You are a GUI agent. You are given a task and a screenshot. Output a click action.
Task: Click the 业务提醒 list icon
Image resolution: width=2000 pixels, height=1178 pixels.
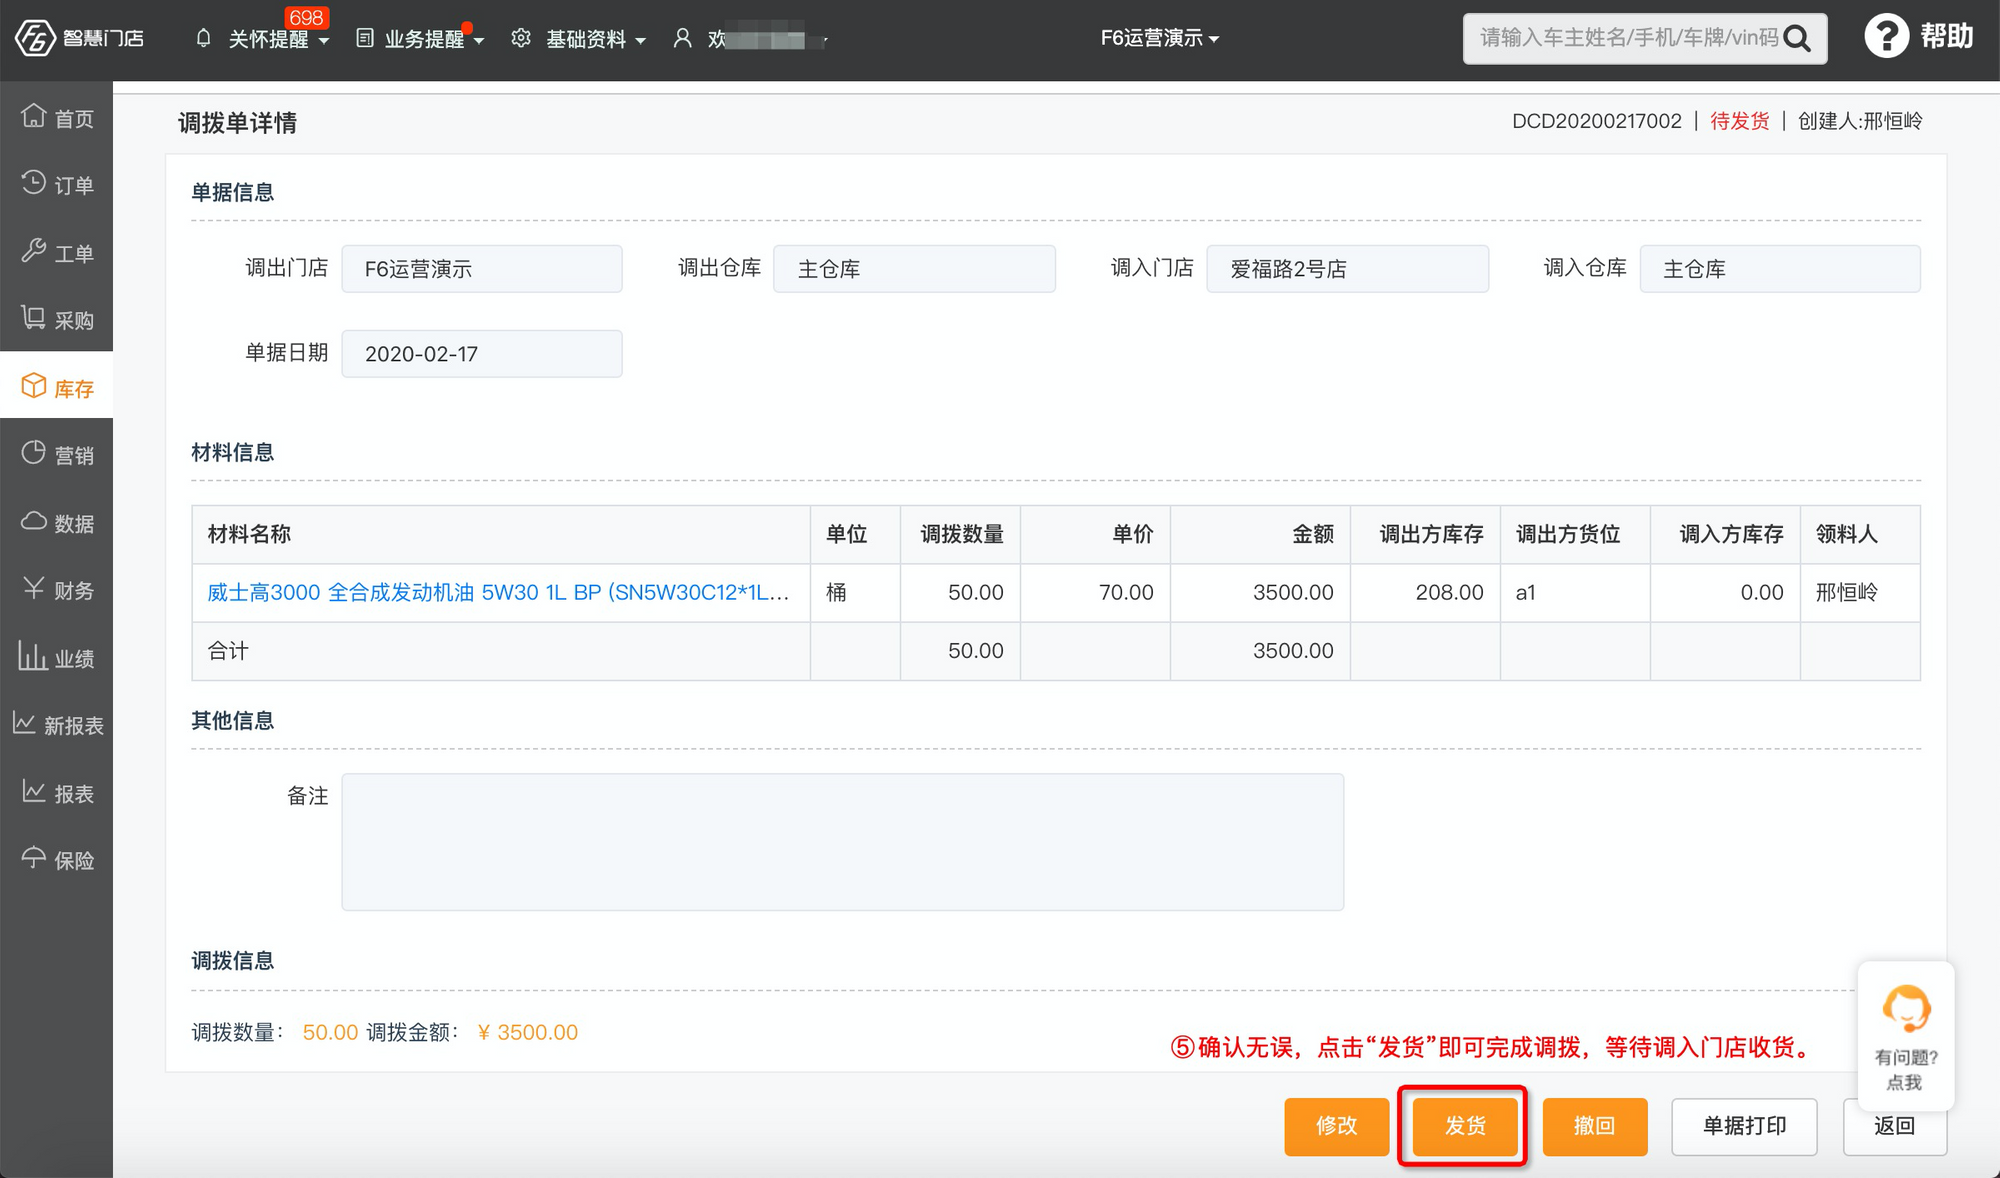[365, 38]
